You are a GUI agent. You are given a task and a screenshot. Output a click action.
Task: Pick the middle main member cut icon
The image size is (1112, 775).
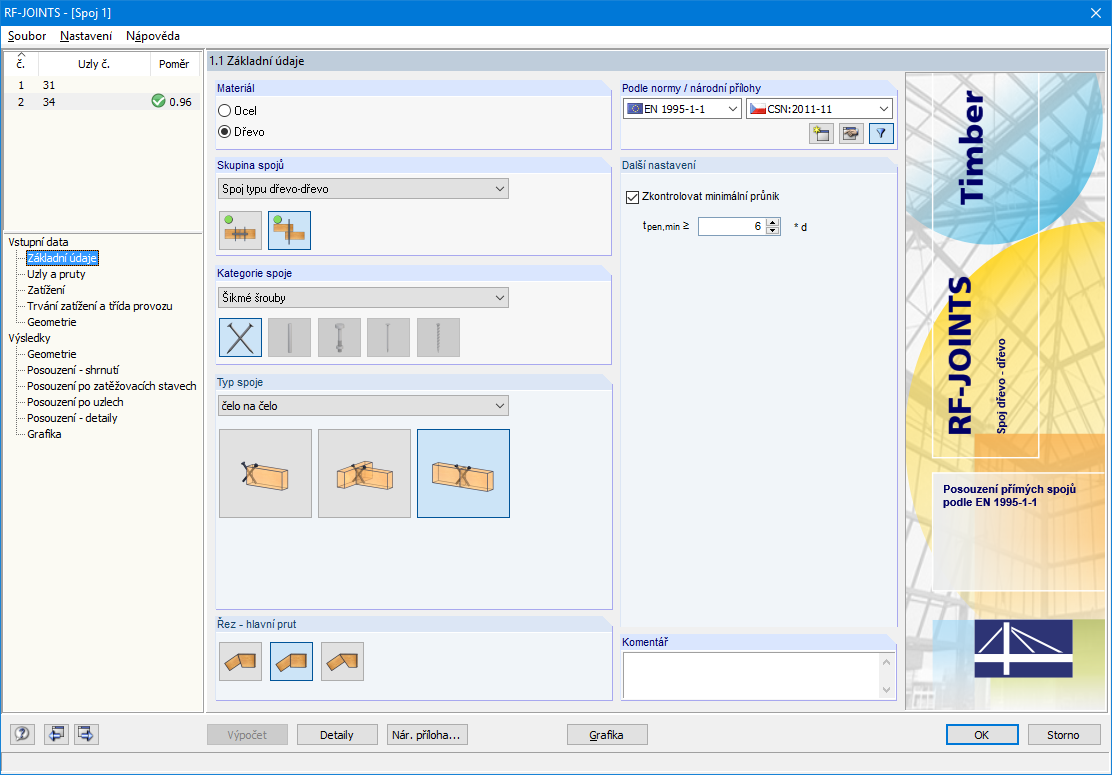pos(291,662)
